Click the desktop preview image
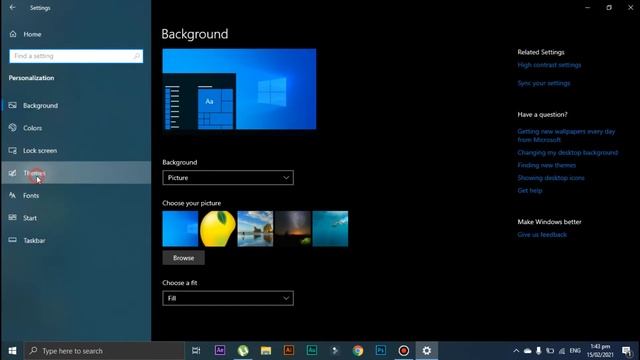Image resolution: width=640 pixels, height=360 pixels. [239, 89]
